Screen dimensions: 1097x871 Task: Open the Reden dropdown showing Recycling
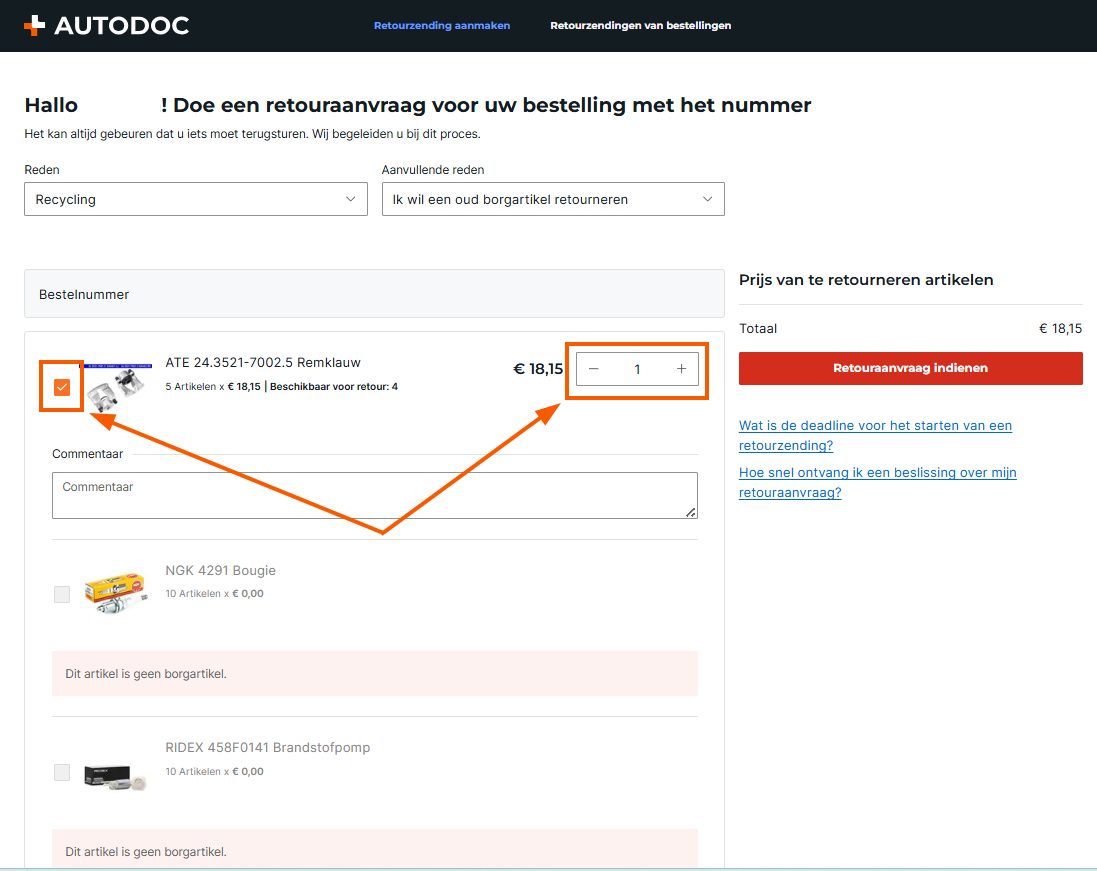[x=195, y=199]
